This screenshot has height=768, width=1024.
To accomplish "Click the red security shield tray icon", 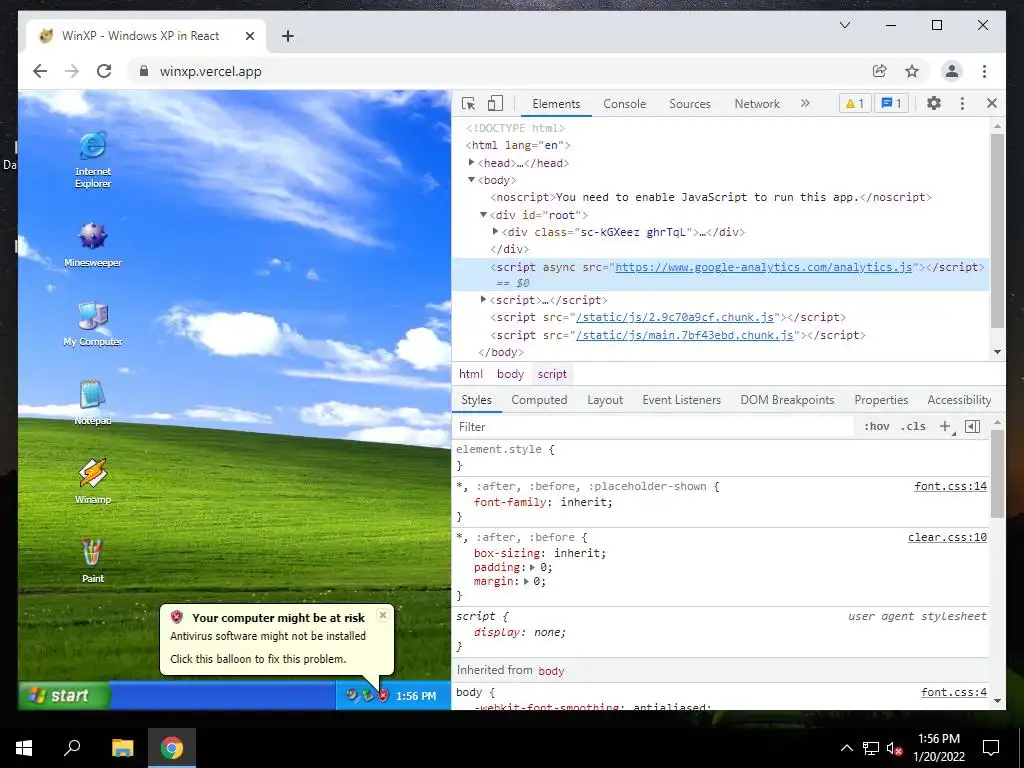I will [383, 696].
